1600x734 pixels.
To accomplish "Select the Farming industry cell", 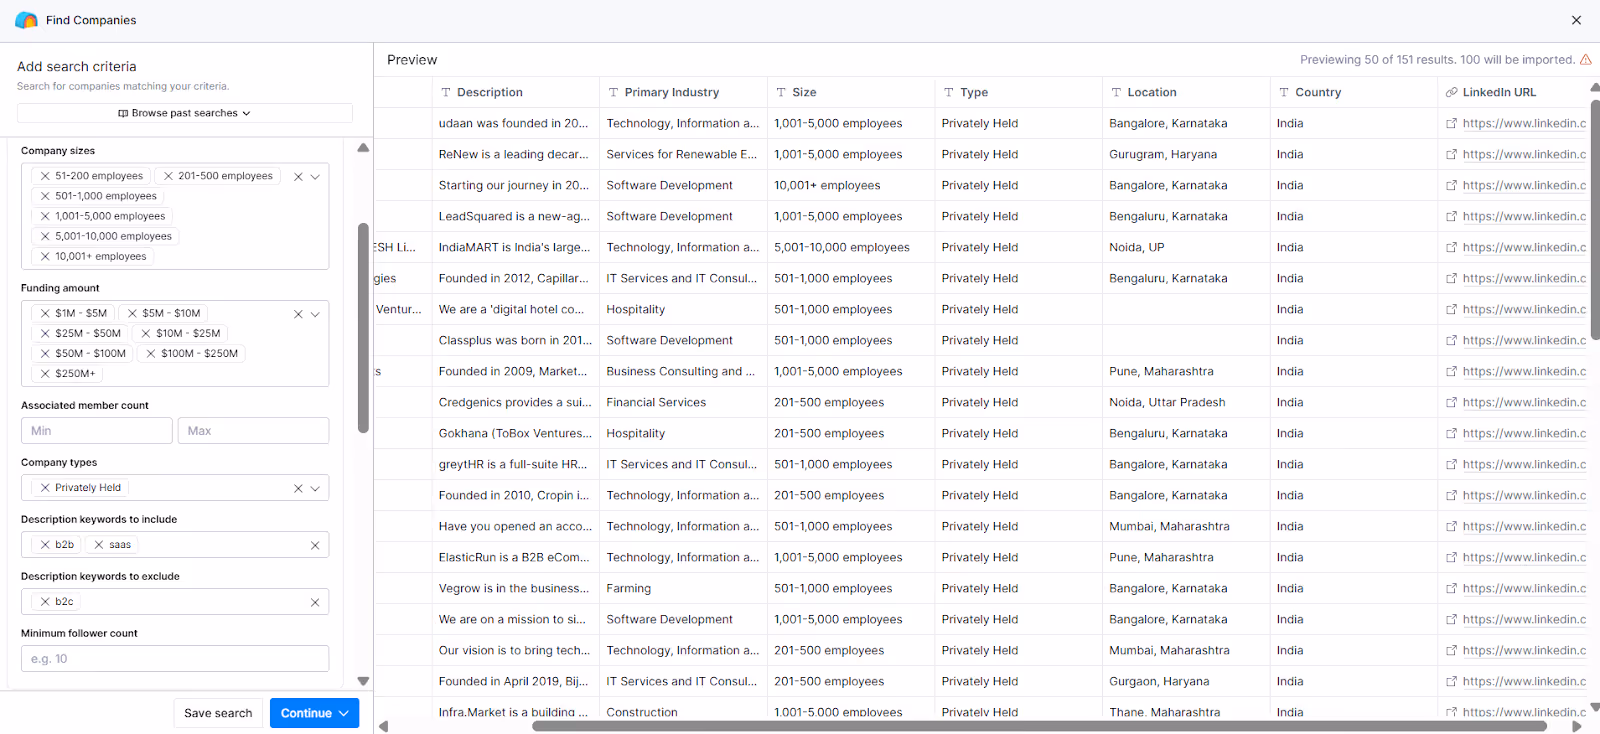I will coord(683,589).
